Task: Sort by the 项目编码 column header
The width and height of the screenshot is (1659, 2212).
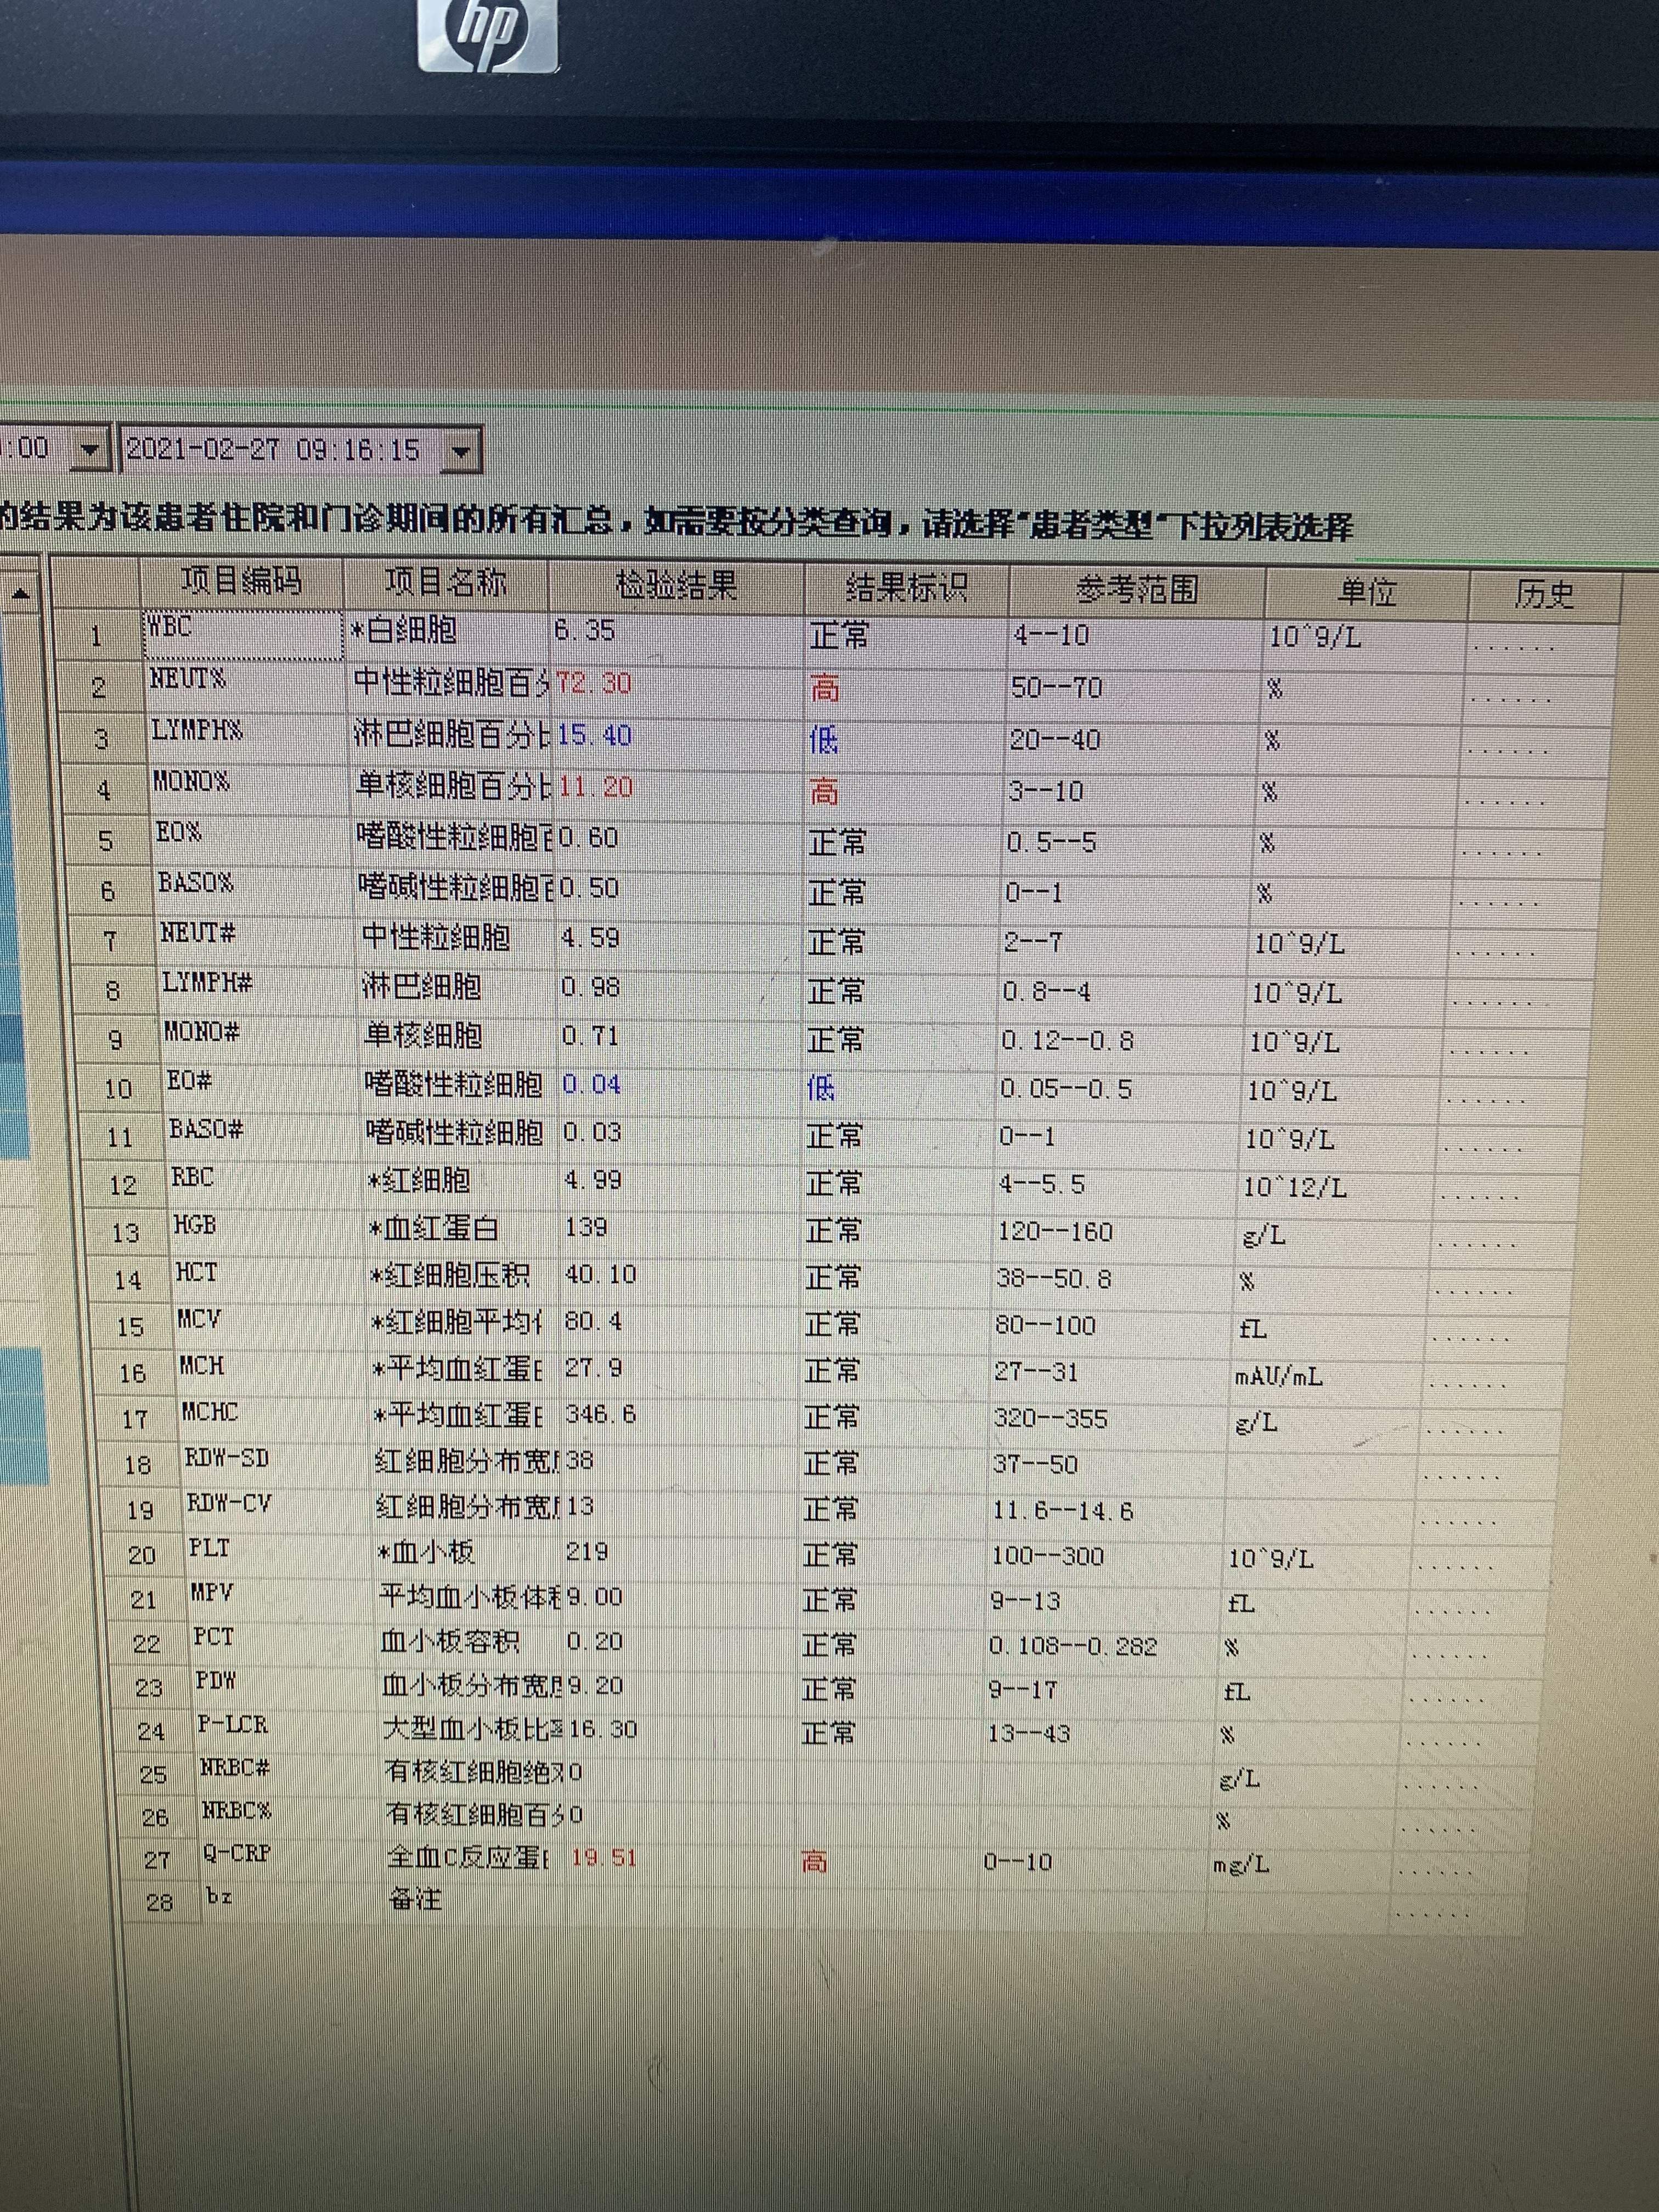Action: tap(241, 582)
